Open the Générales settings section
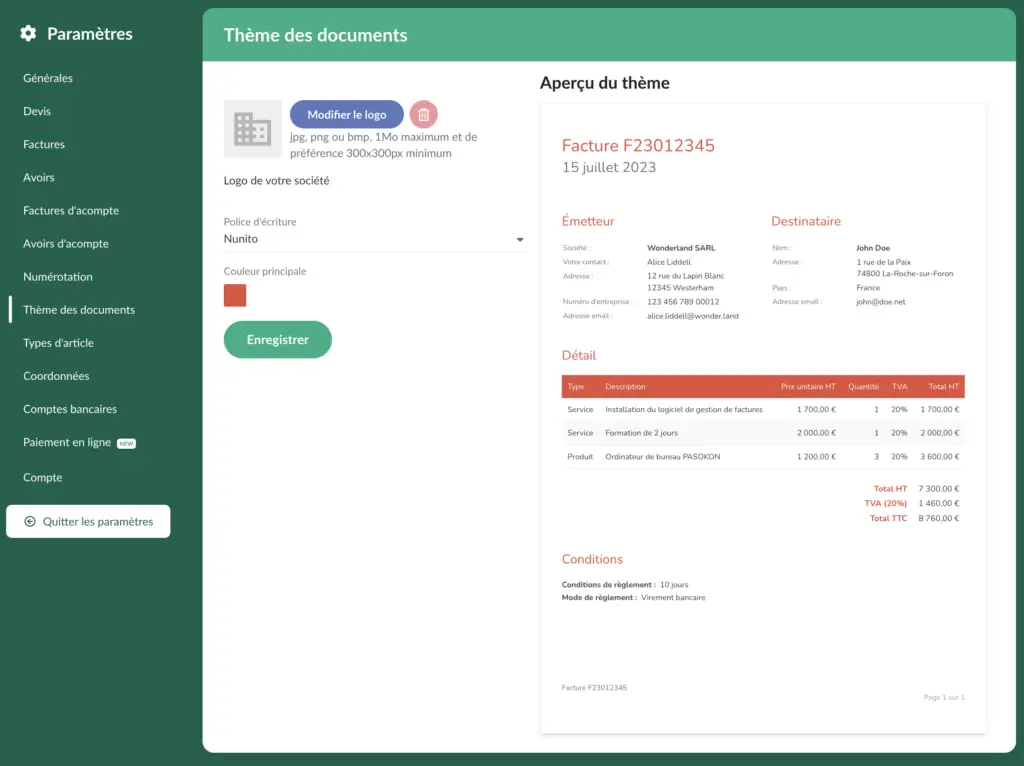The image size is (1024, 766). [x=48, y=78]
